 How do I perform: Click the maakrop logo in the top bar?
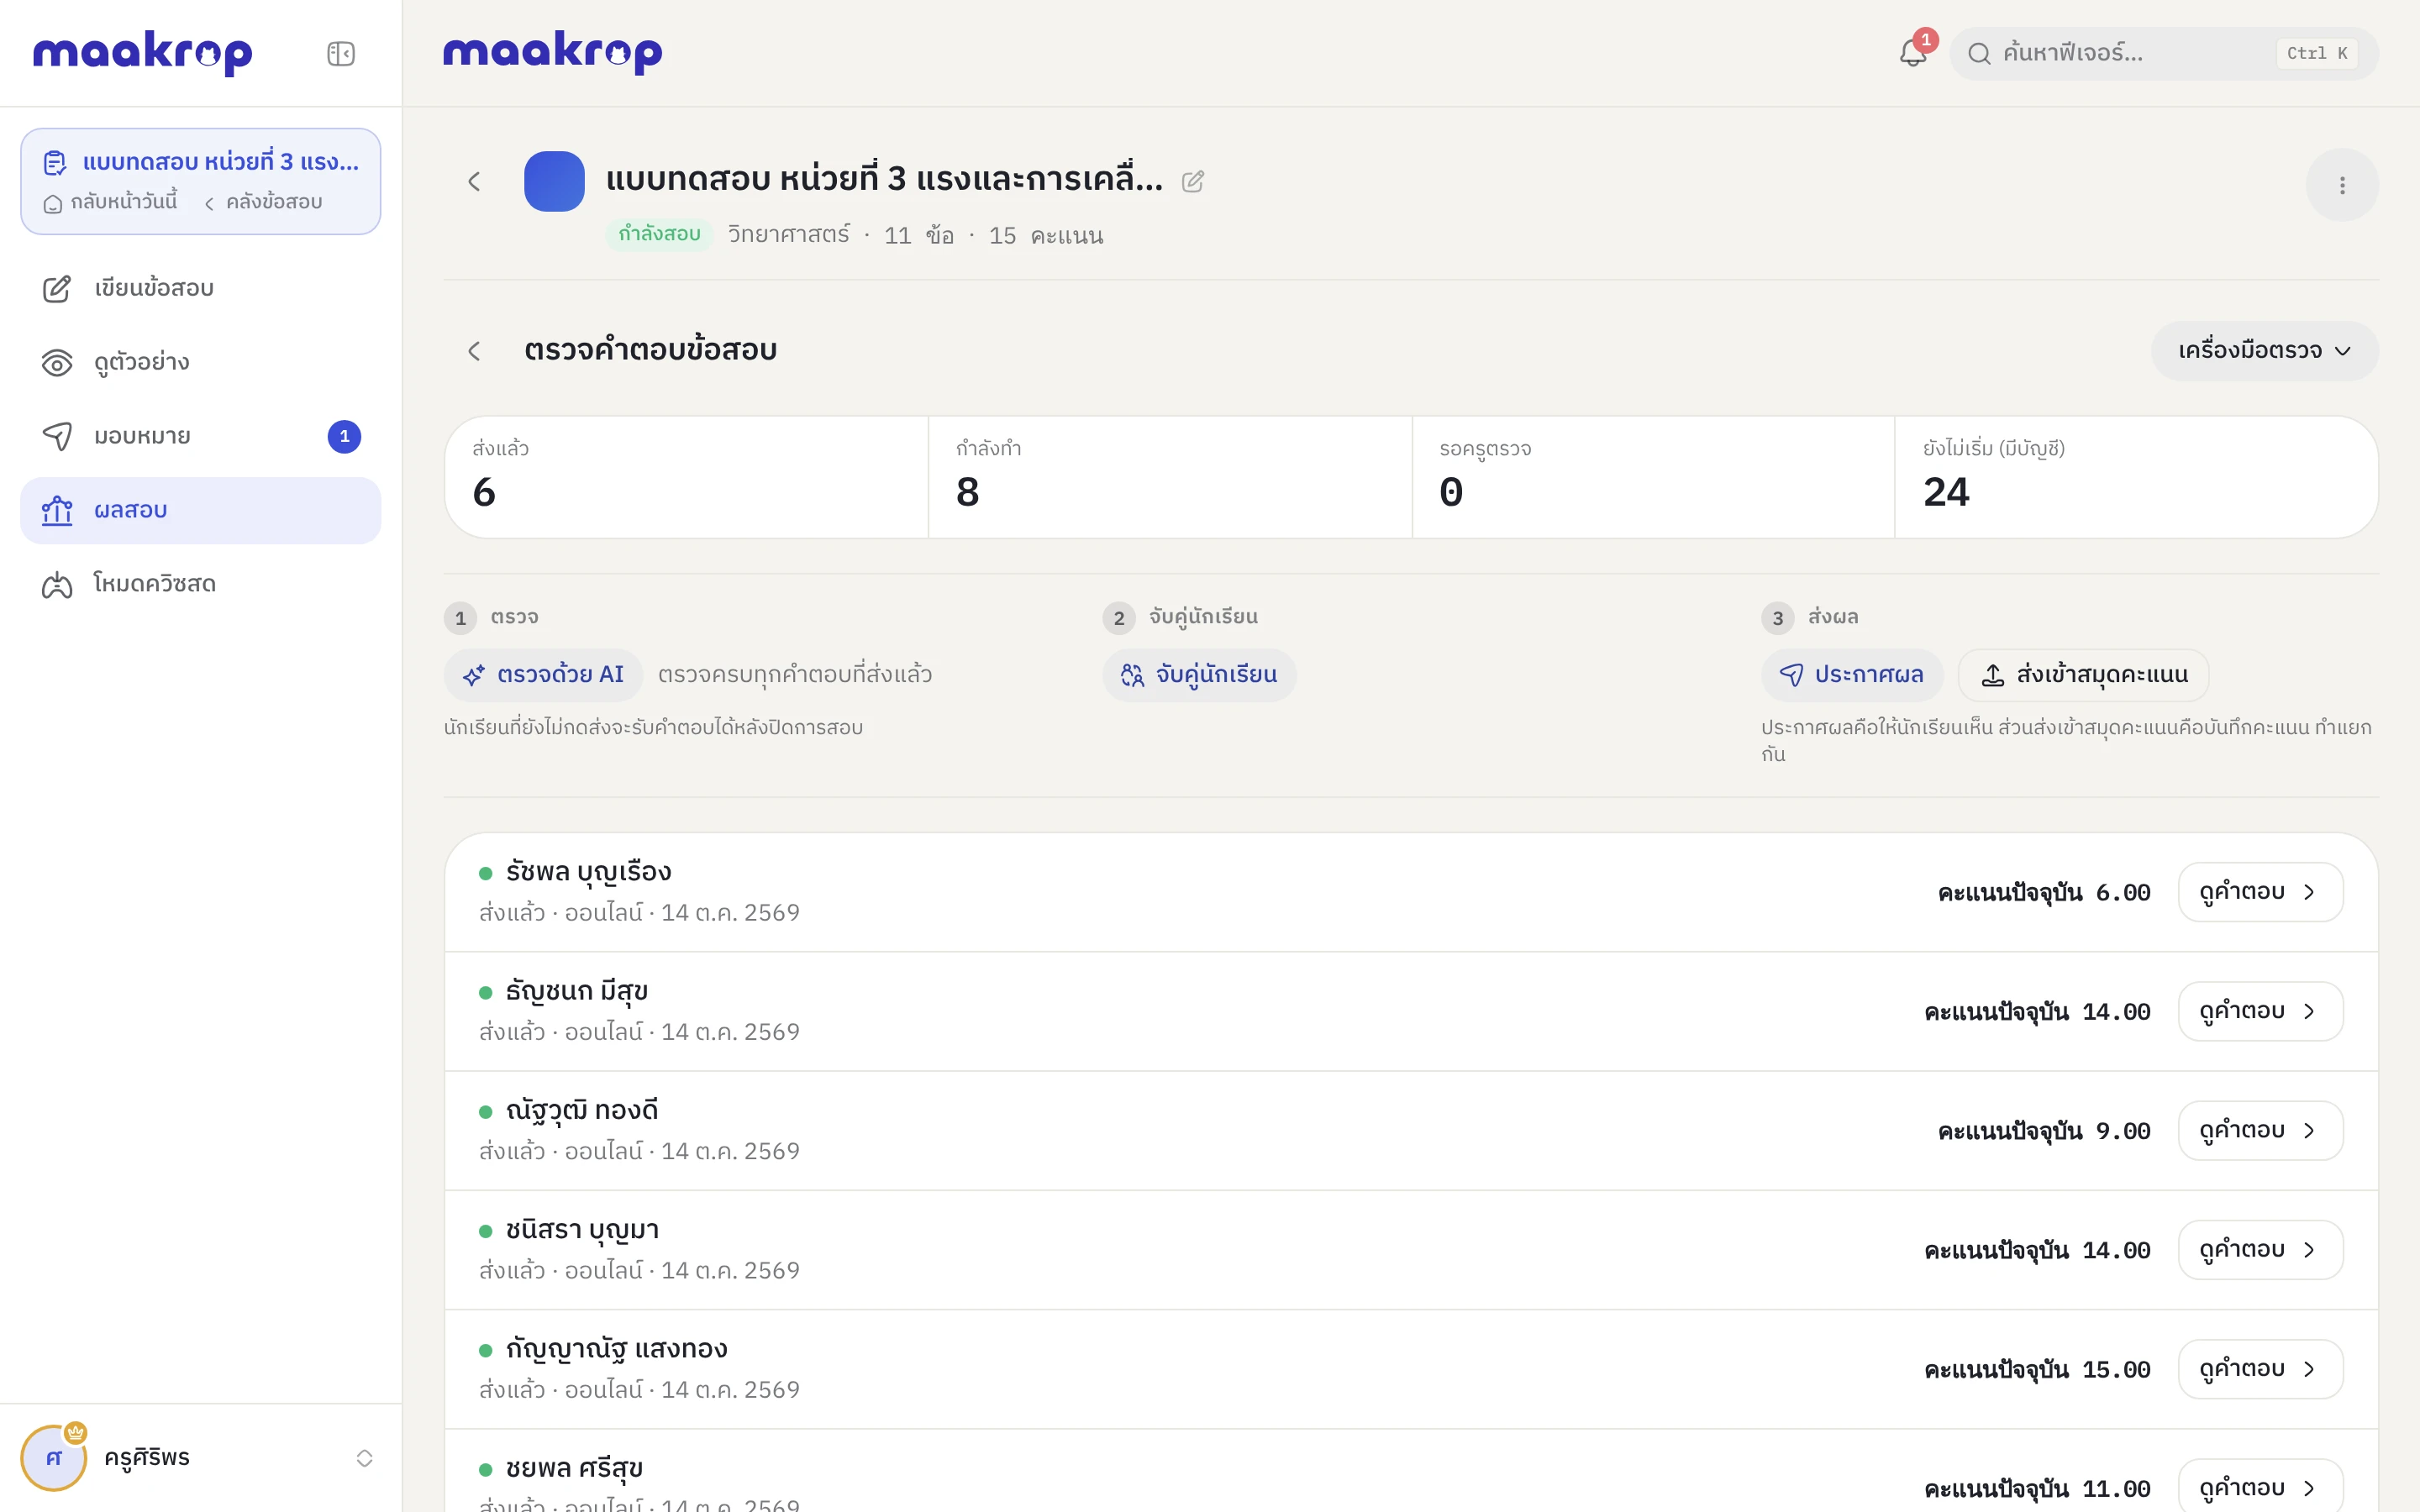point(553,53)
